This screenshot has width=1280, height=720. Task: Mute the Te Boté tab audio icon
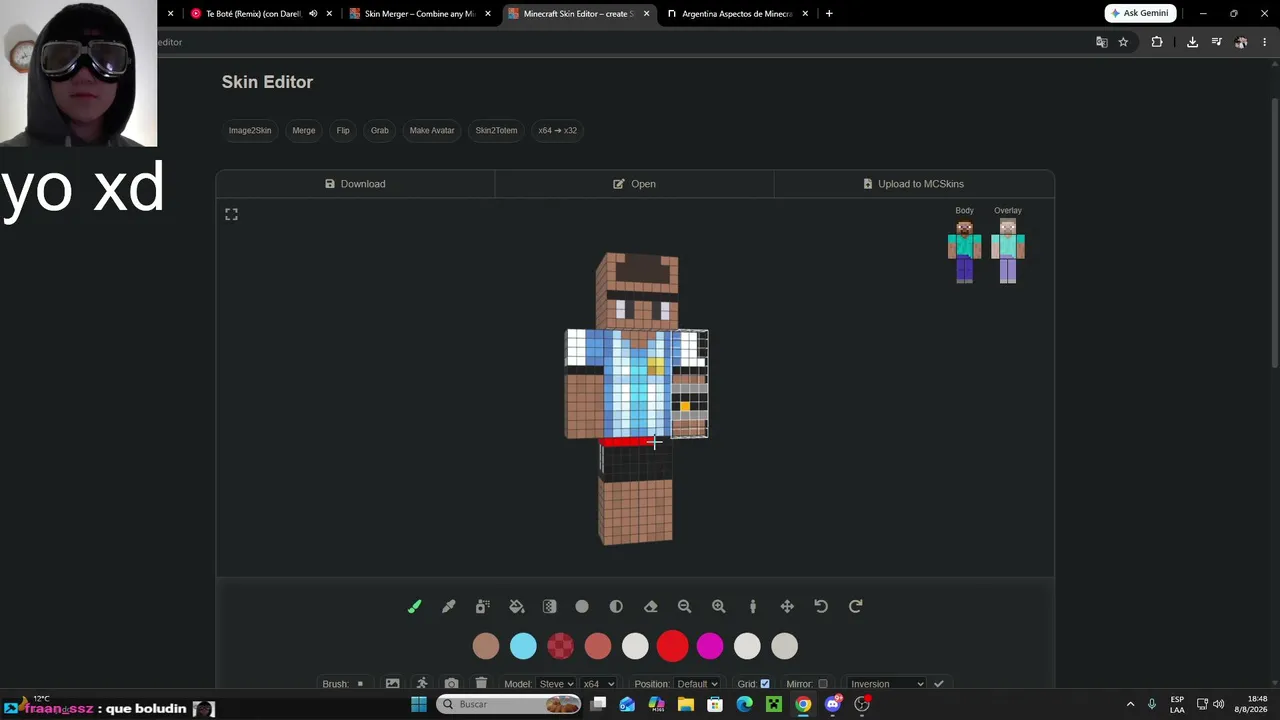point(313,14)
